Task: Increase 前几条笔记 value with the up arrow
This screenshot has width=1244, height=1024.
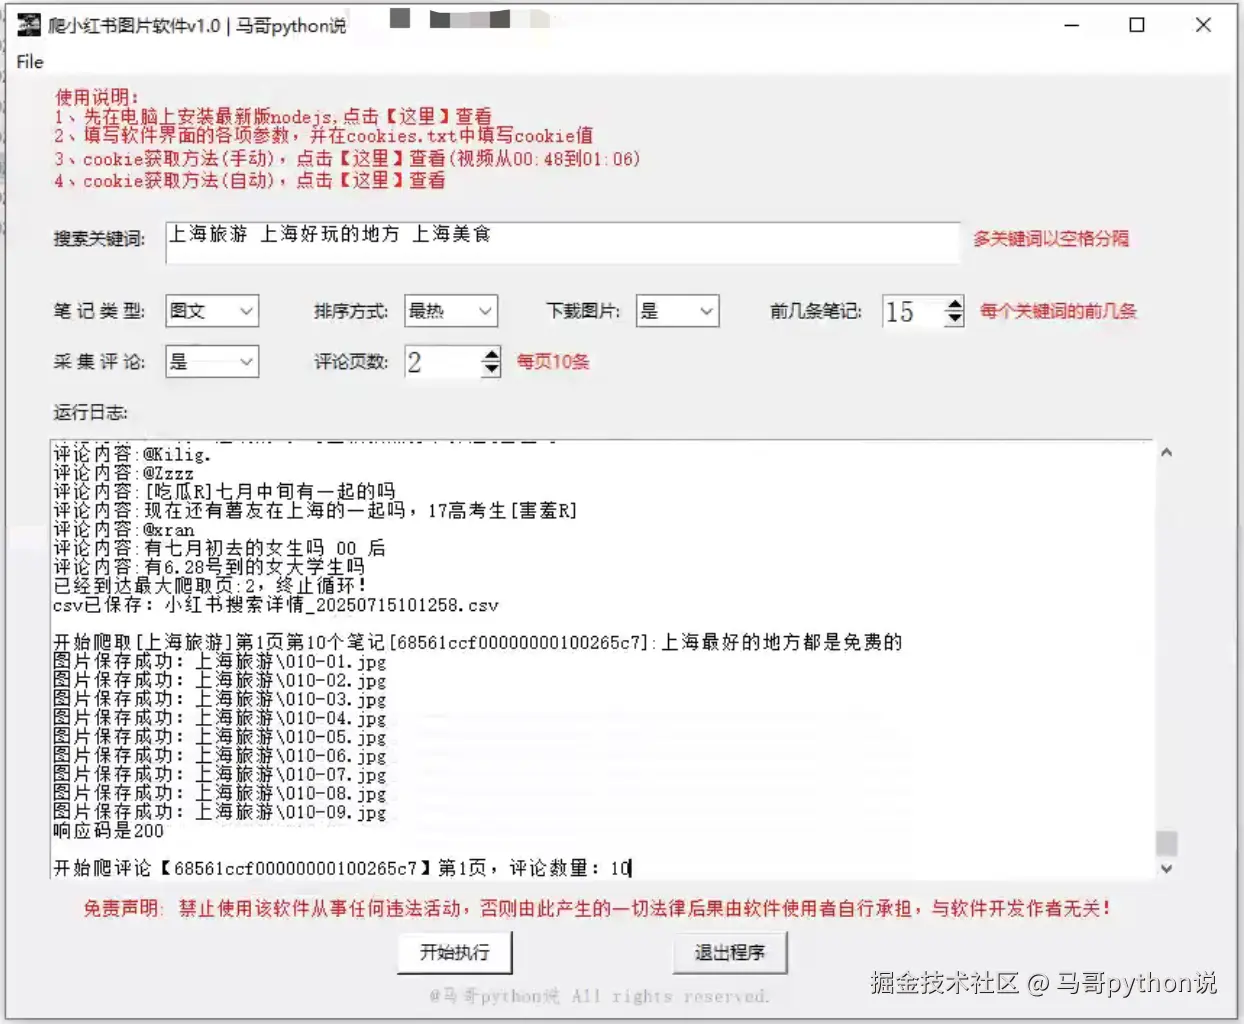Action: tap(955, 304)
